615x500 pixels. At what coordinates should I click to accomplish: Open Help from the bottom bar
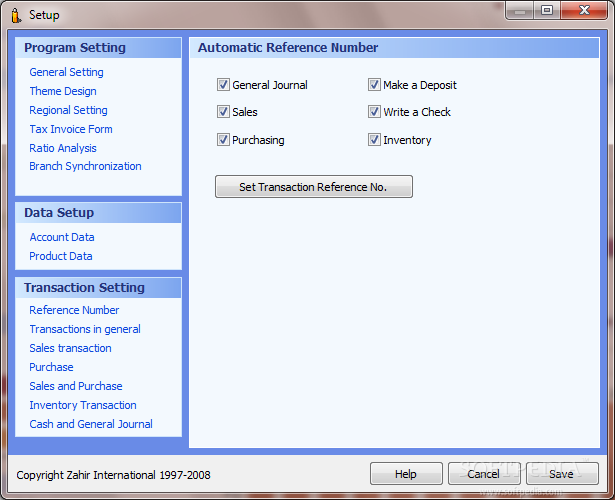pyautogui.click(x=406, y=474)
